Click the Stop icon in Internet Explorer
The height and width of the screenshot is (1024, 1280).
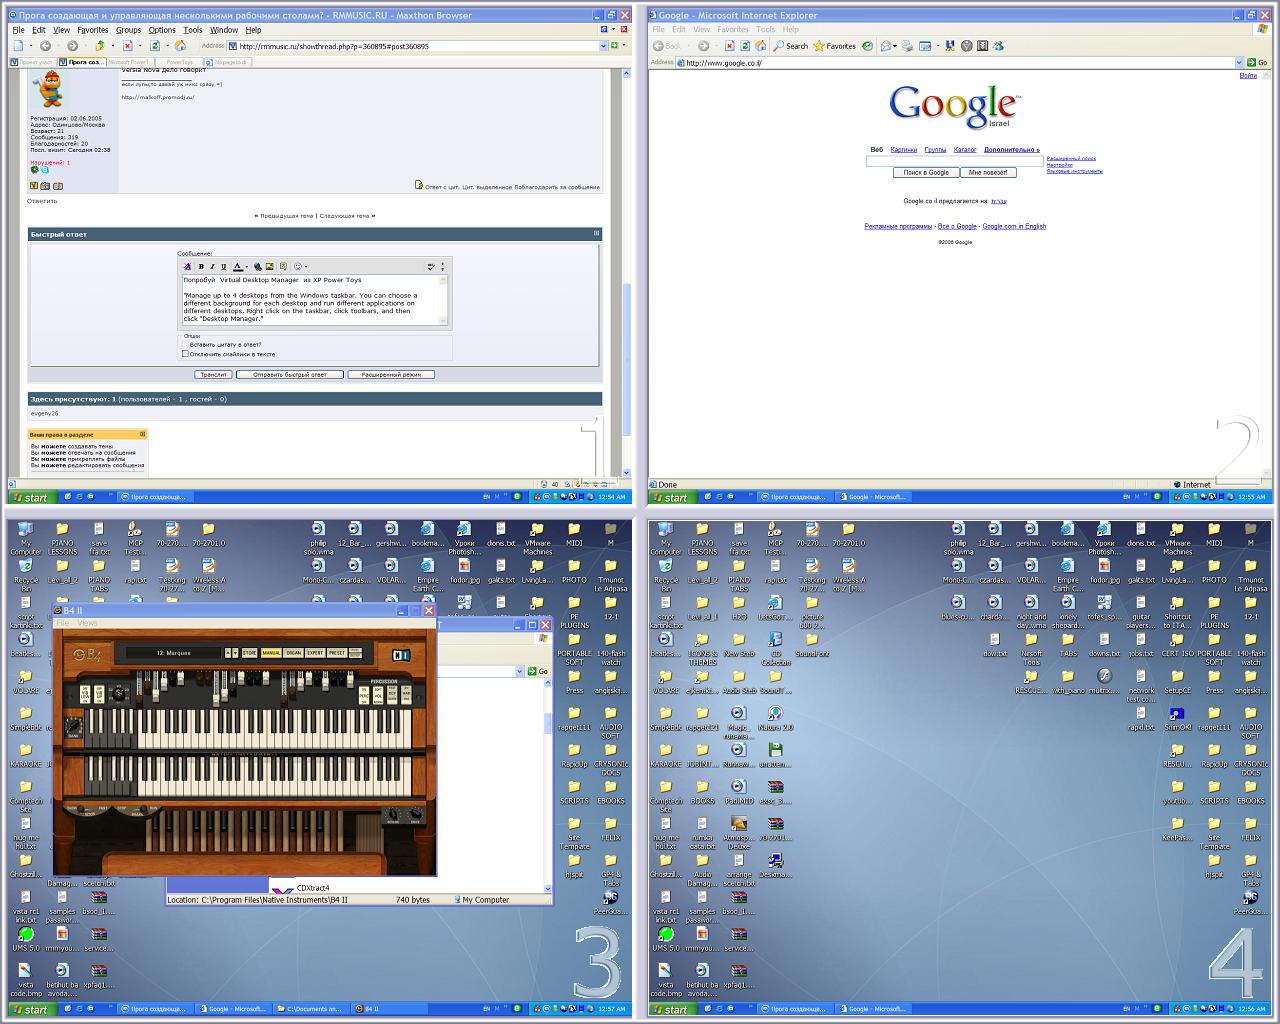pos(731,46)
